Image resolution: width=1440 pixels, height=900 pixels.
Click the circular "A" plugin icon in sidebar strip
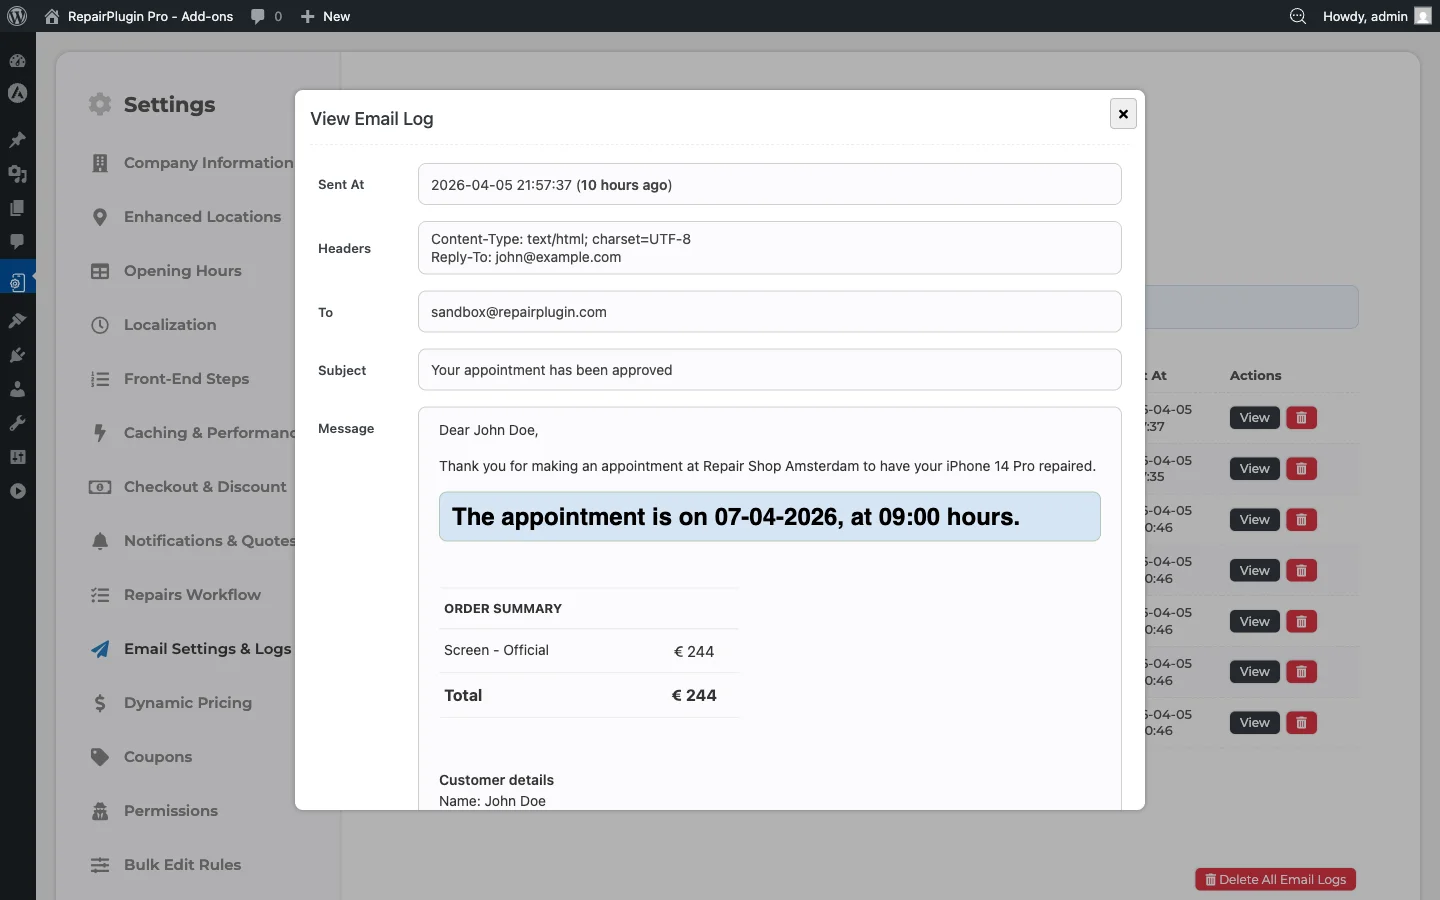17,94
